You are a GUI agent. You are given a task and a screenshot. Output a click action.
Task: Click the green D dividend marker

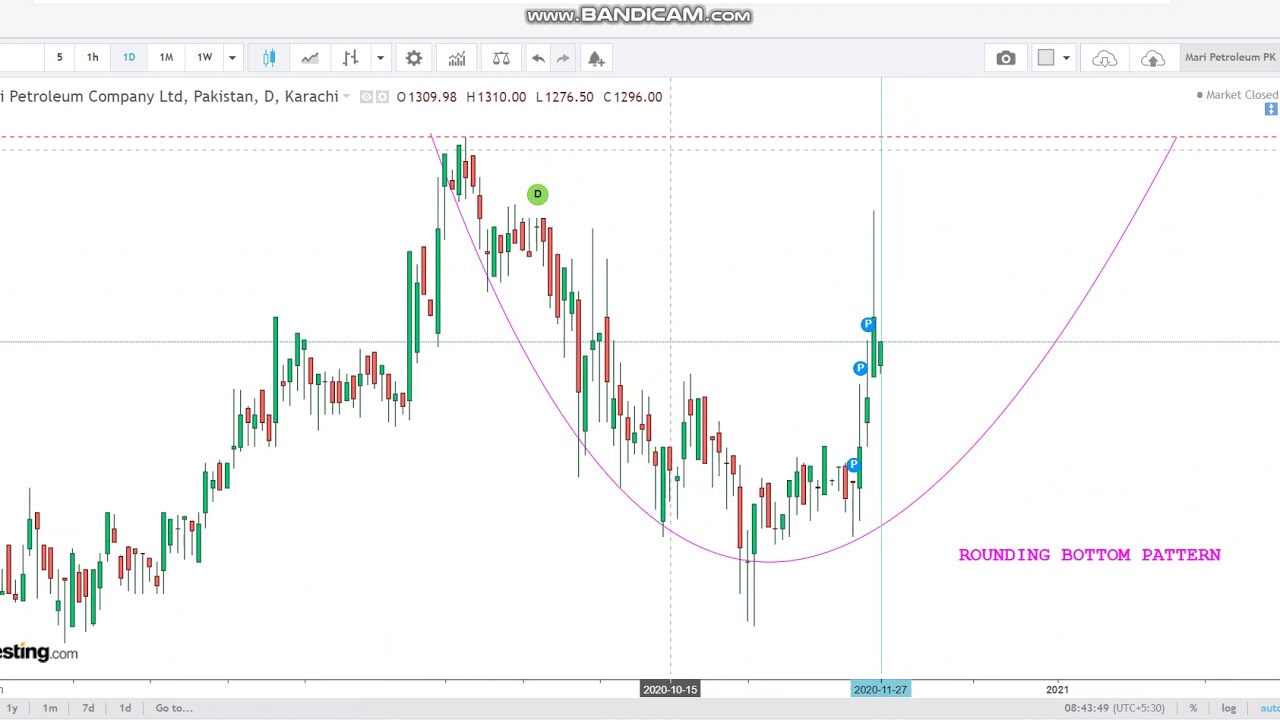click(537, 194)
